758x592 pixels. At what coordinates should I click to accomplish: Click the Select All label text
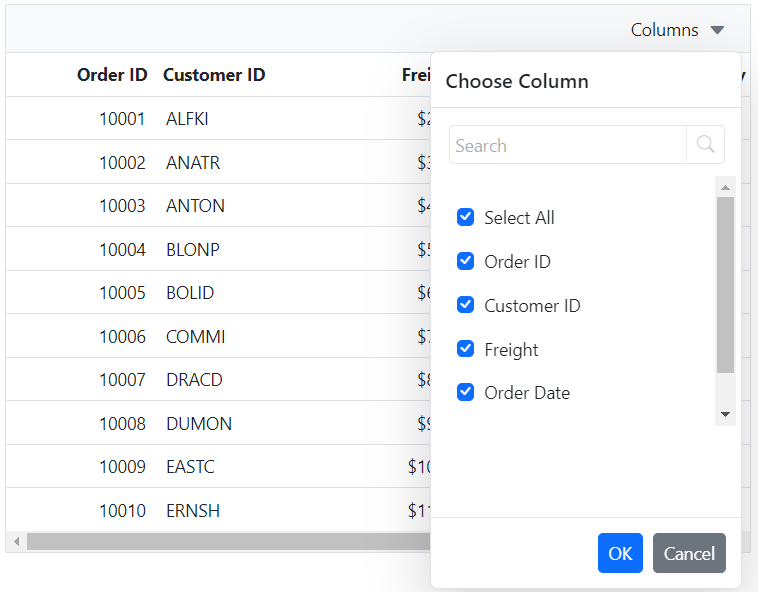[519, 218]
